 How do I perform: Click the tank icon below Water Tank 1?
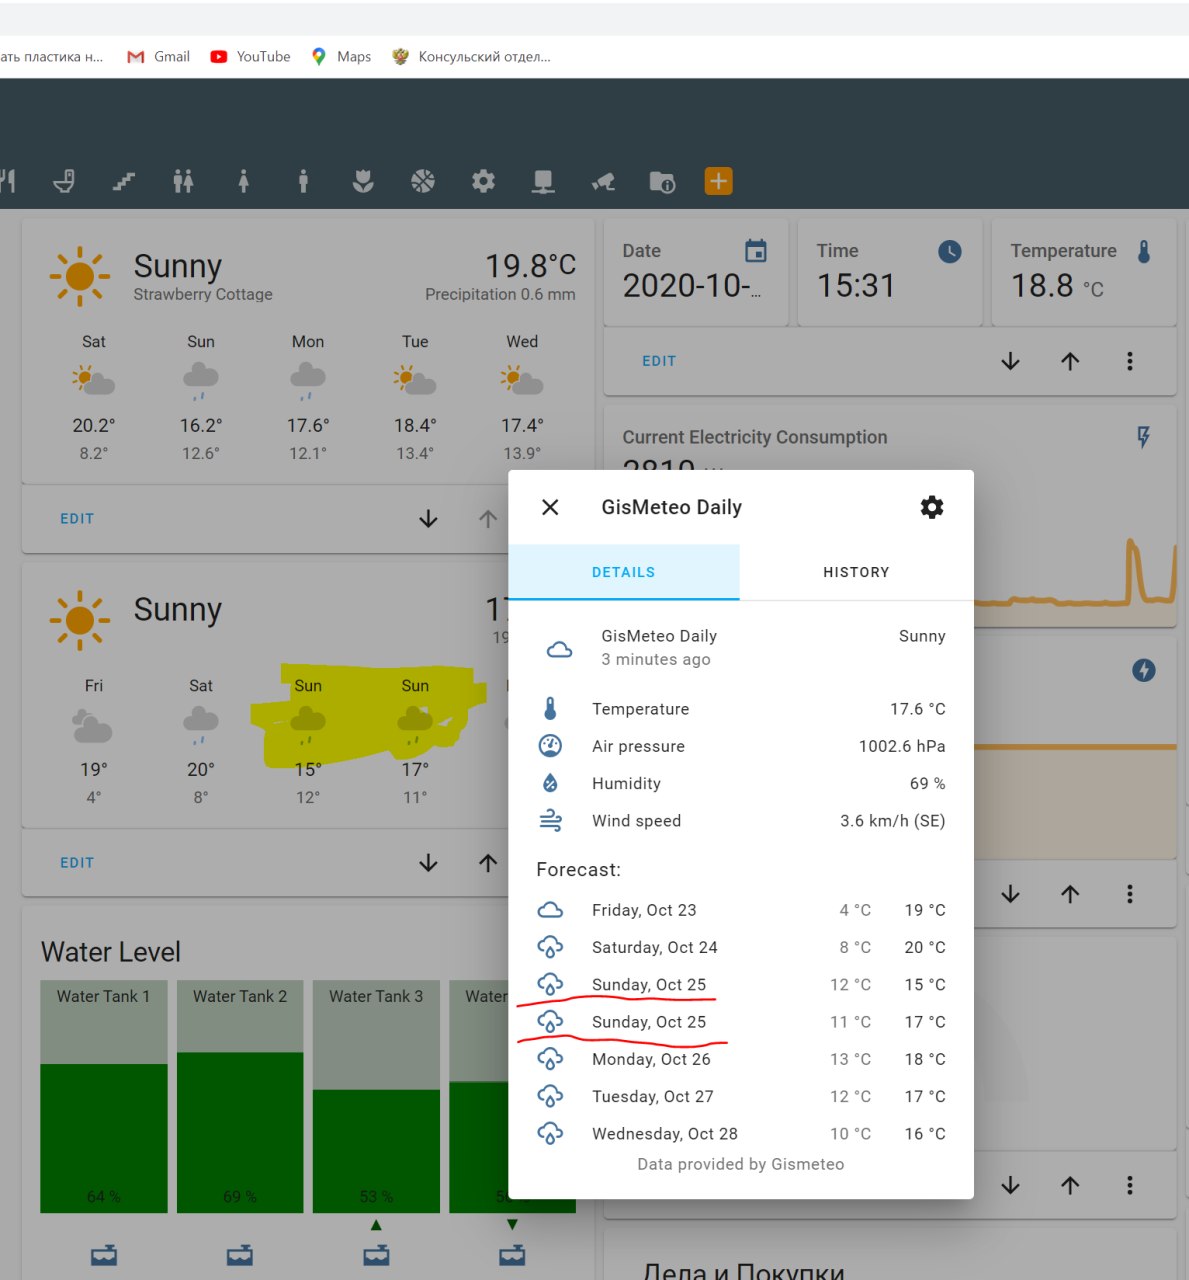click(x=104, y=1255)
